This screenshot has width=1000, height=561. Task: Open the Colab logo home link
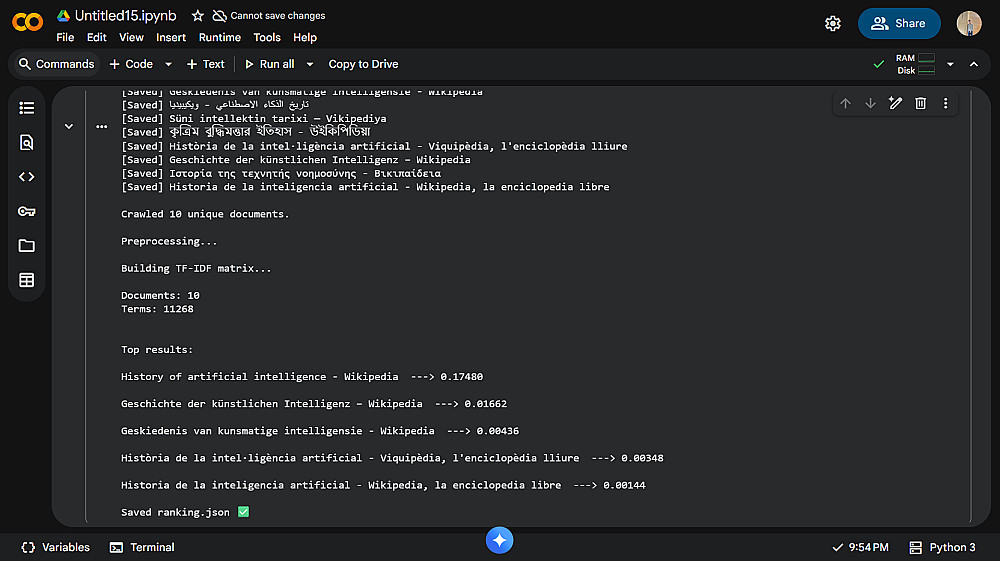27,23
